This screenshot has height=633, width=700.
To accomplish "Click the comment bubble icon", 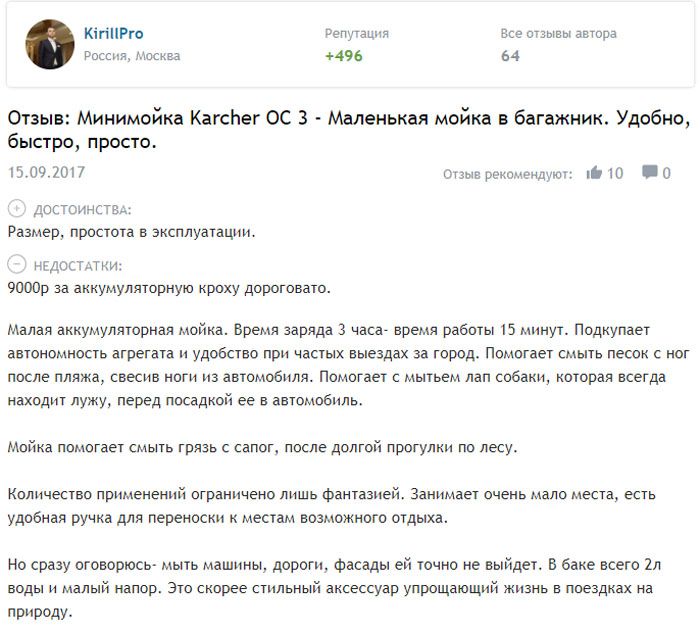I will (649, 173).
